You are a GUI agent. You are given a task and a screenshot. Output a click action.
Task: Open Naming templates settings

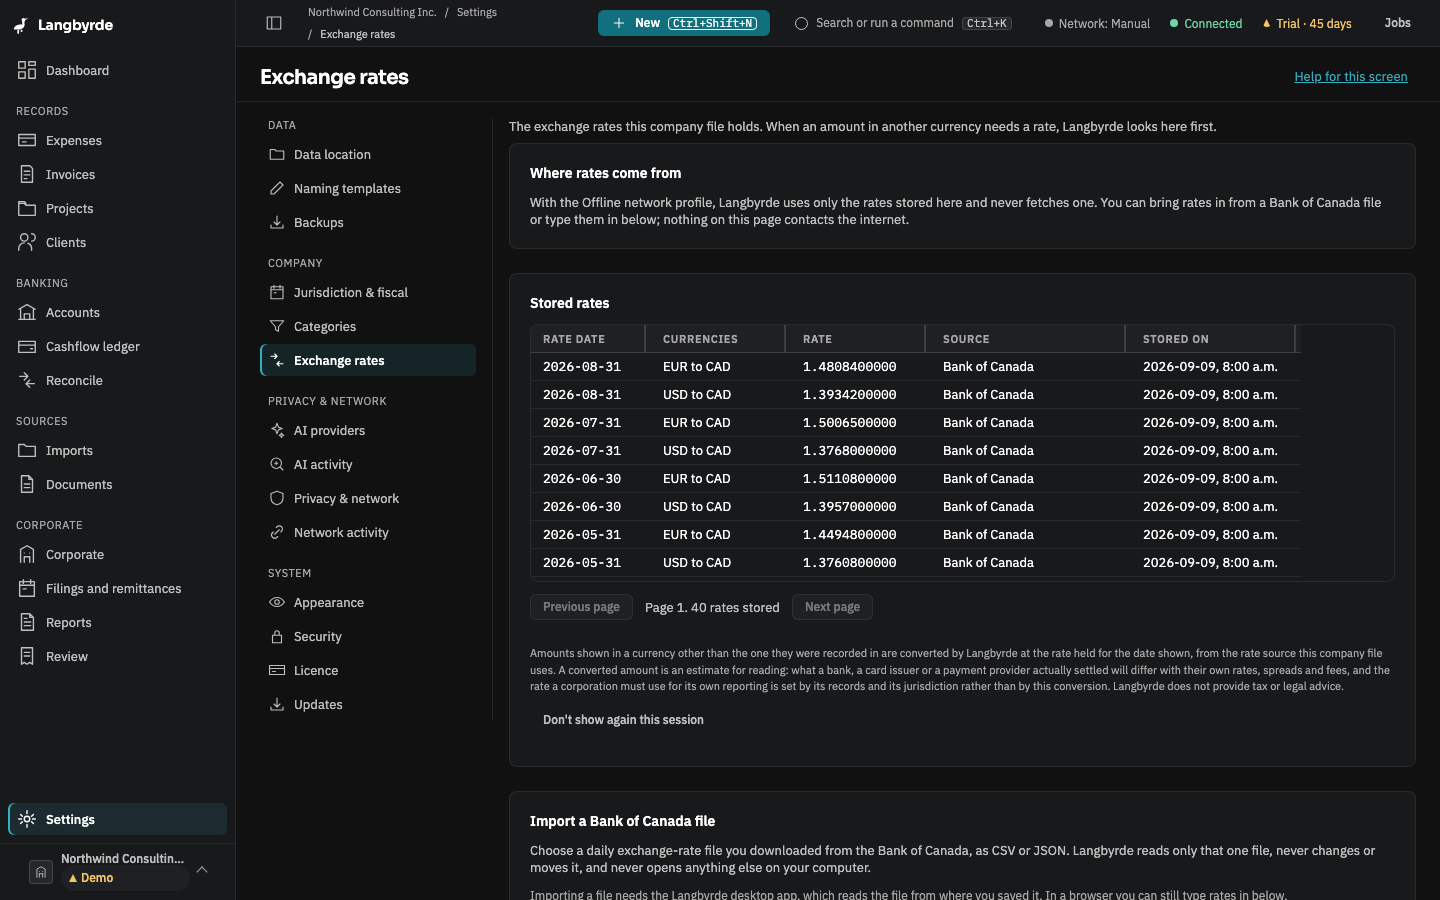point(368,188)
